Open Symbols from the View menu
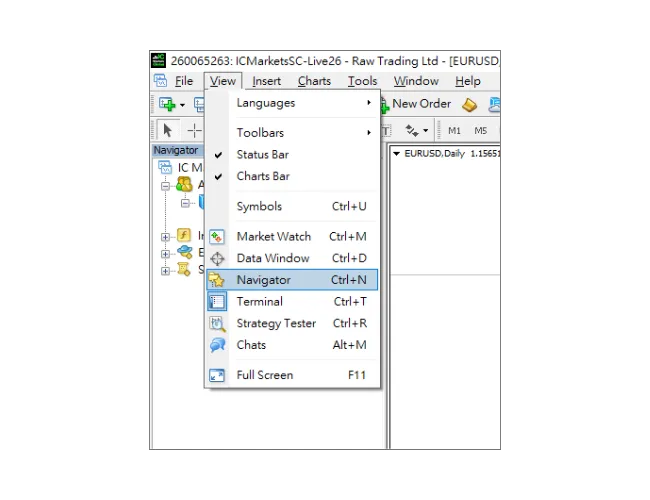Image resolution: width=650 pixels, height=500 pixels. [x=259, y=207]
